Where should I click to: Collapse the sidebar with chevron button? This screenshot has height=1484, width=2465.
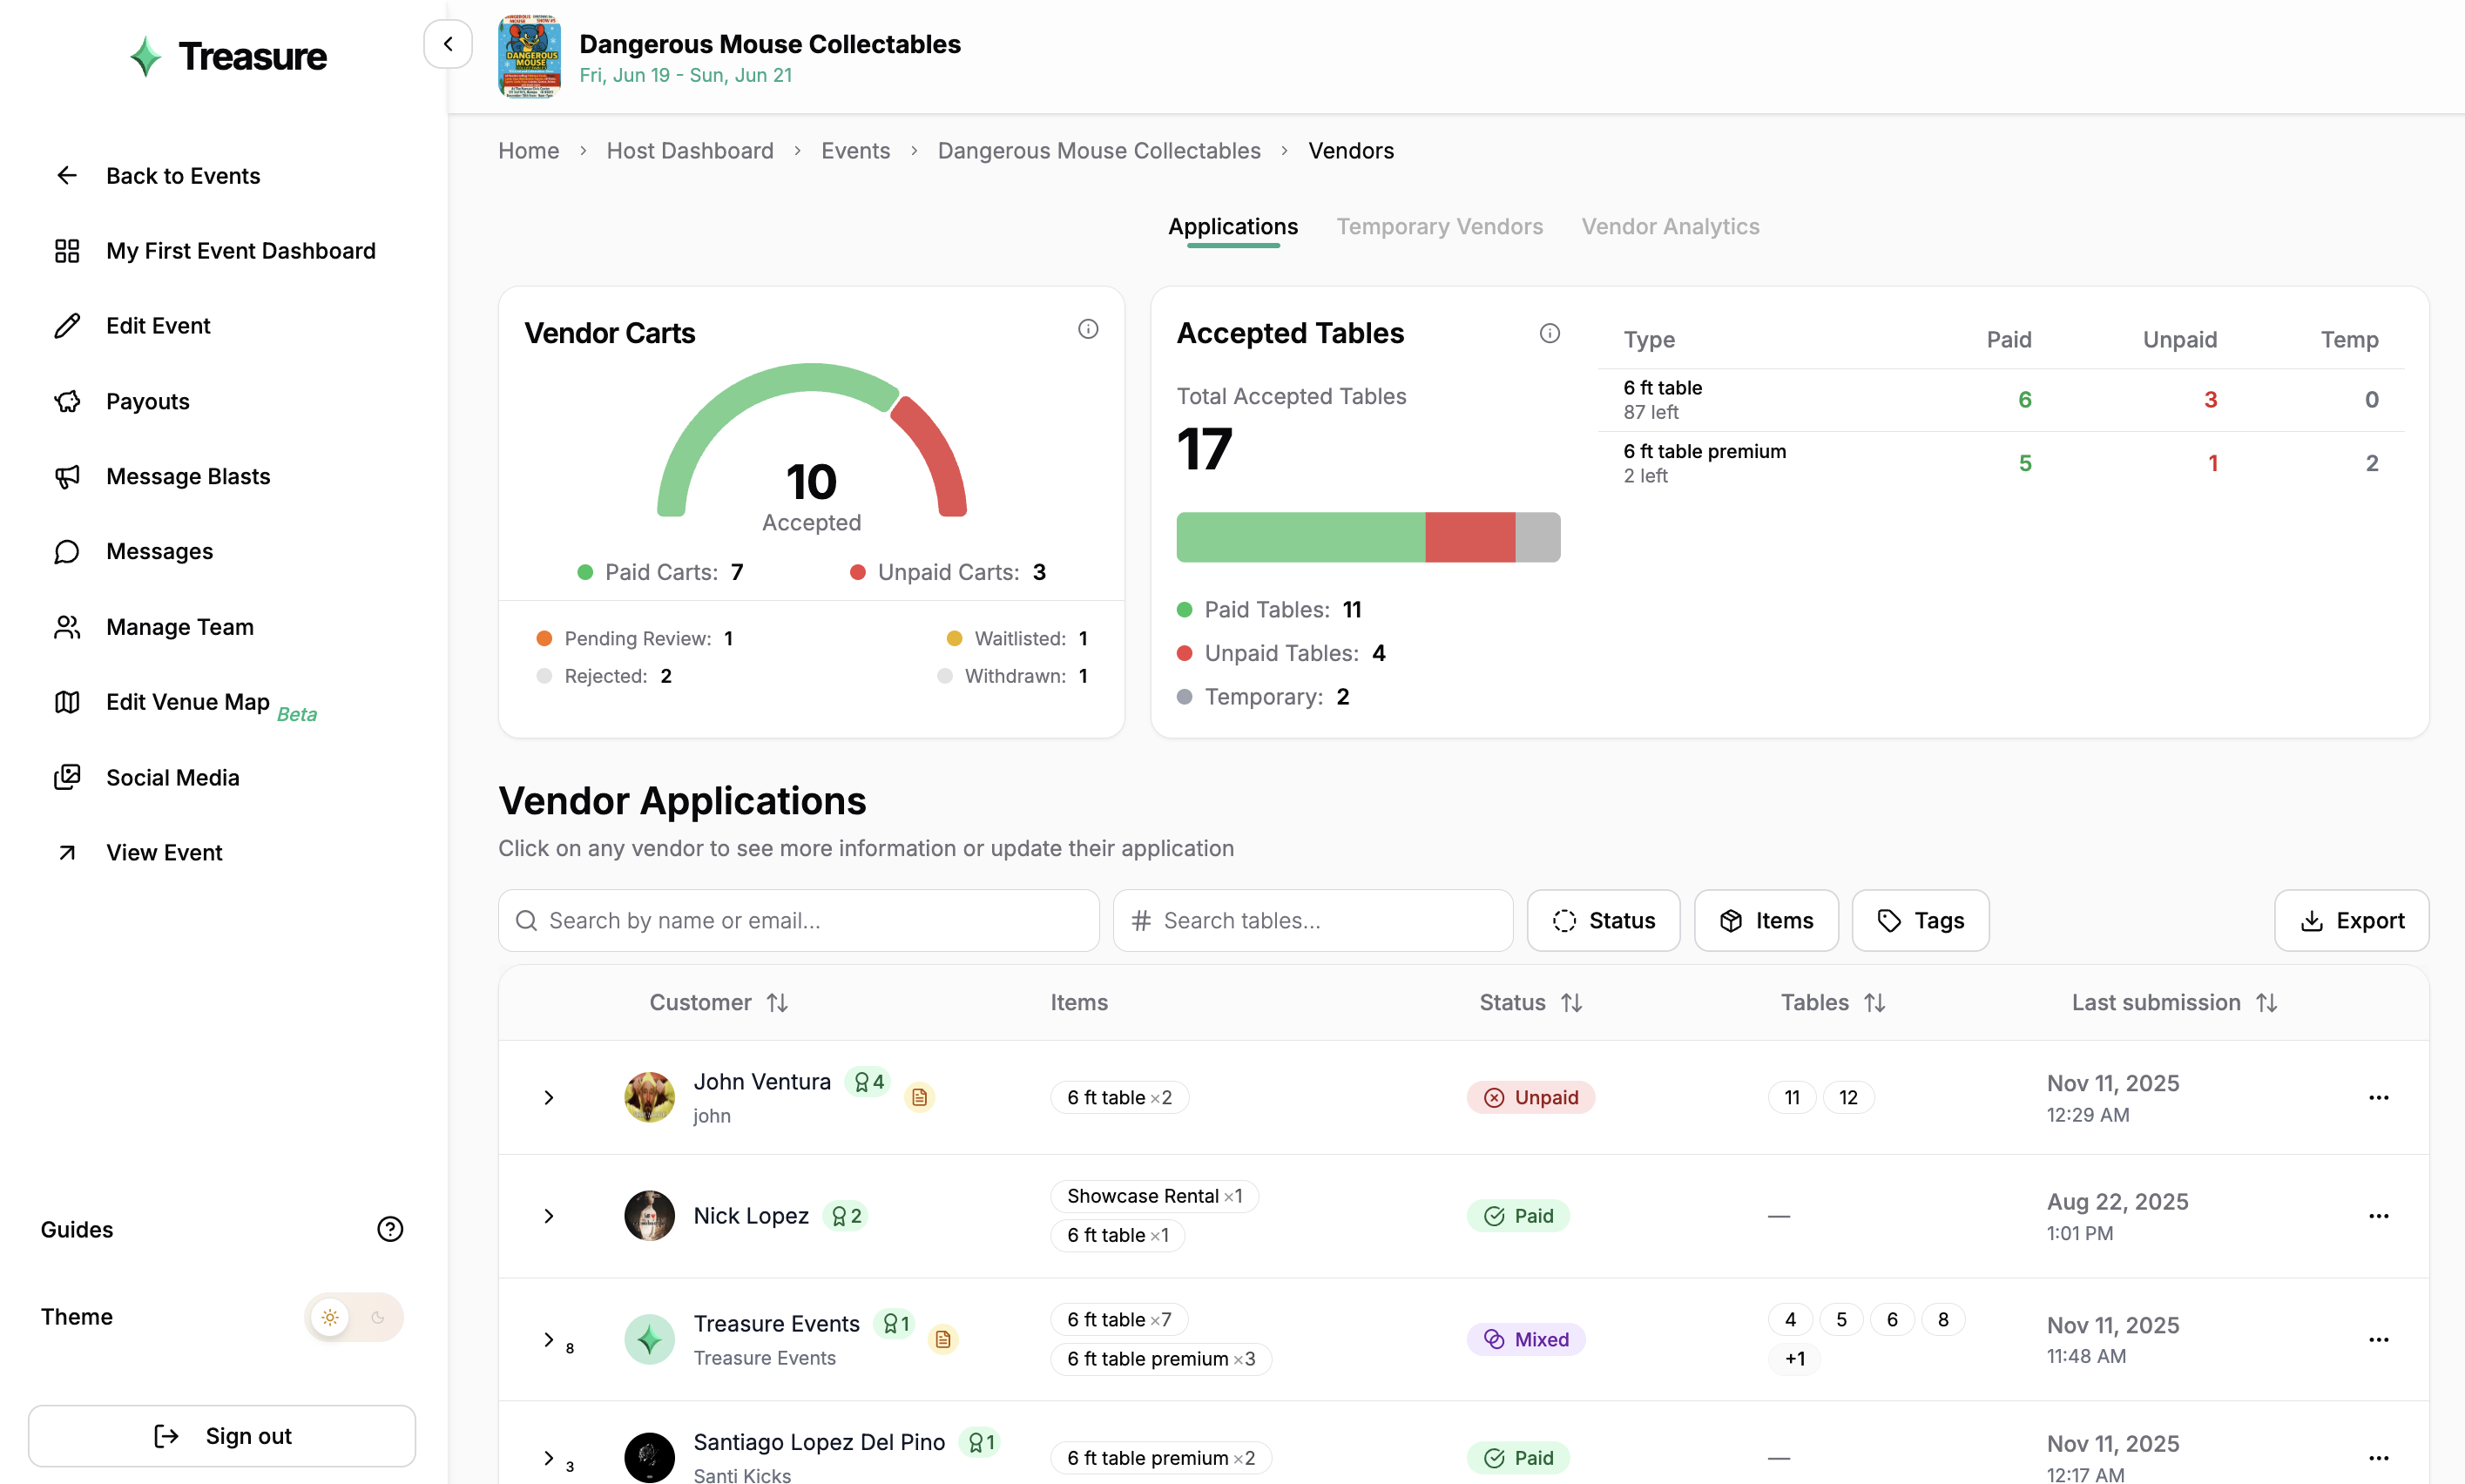coord(448,44)
